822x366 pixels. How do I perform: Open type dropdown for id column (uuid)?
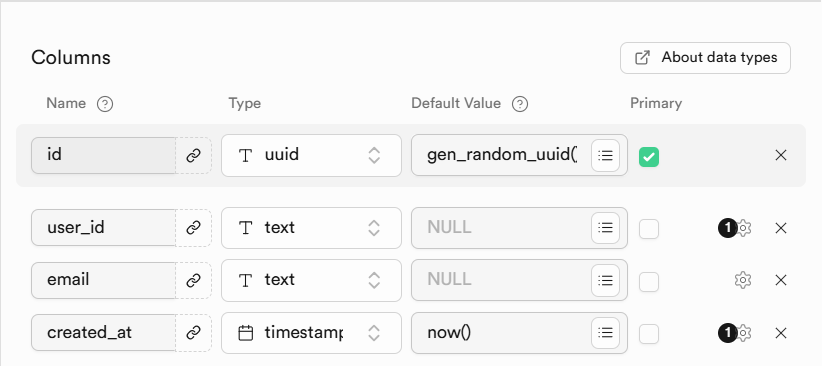click(311, 155)
